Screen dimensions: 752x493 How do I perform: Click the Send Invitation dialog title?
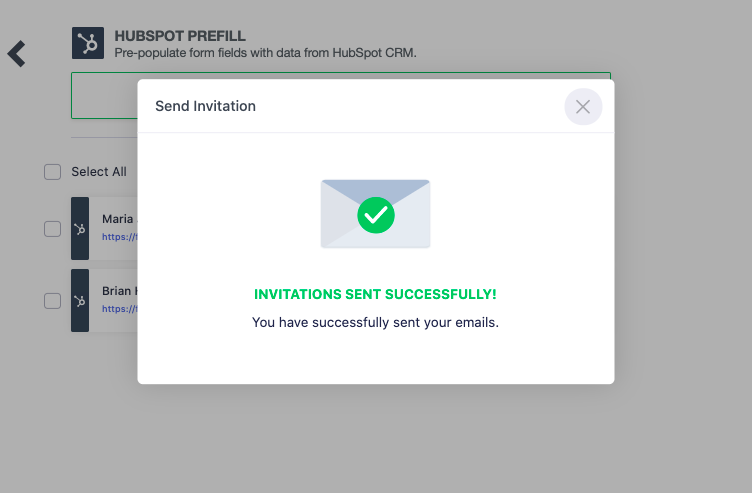click(x=205, y=106)
